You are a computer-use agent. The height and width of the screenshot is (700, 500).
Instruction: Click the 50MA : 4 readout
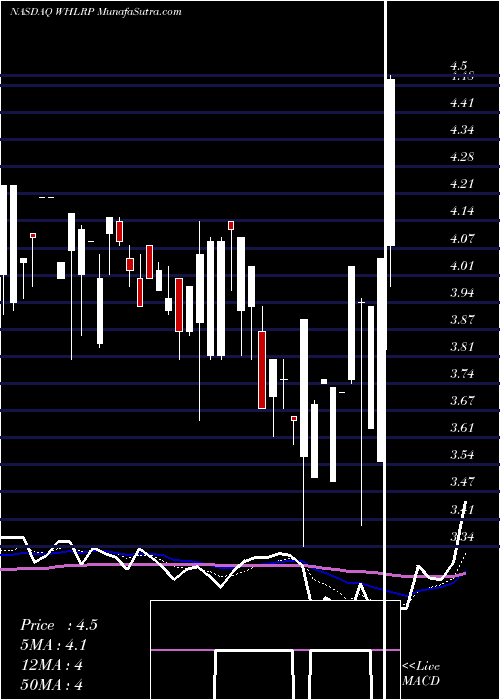click(x=51, y=685)
